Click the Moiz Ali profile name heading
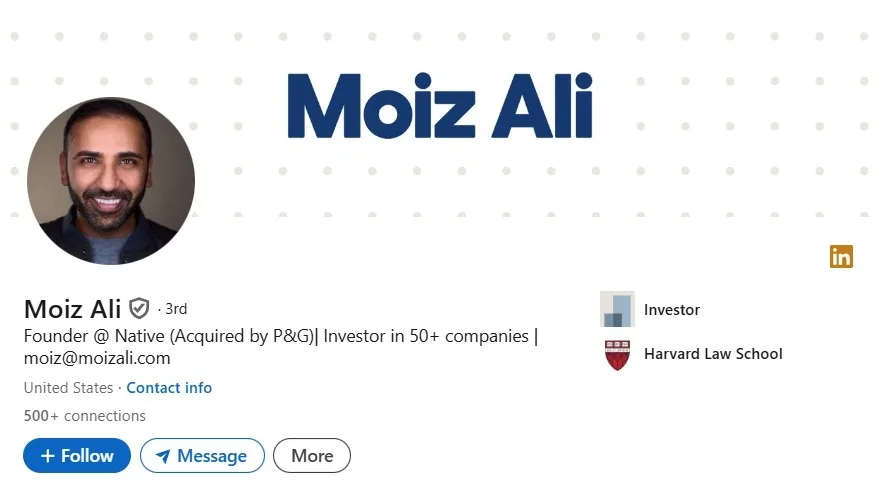This screenshot has width=878, height=496. click(x=72, y=308)
